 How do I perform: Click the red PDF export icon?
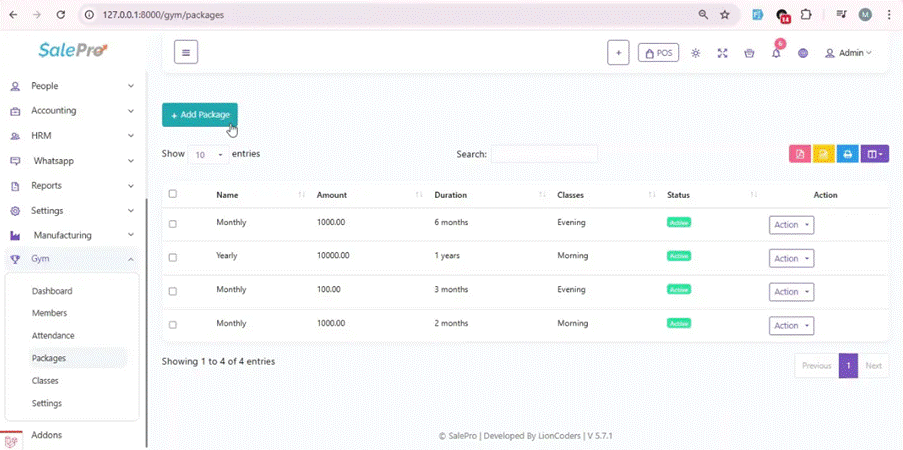[x=799, y=154]
